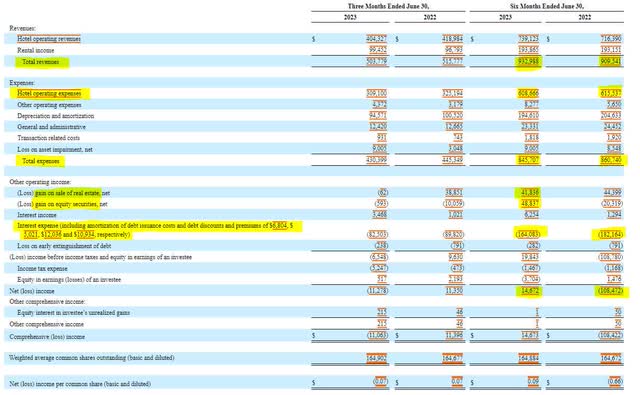Click the 'Expenses:' section heading

click(22, 83)
